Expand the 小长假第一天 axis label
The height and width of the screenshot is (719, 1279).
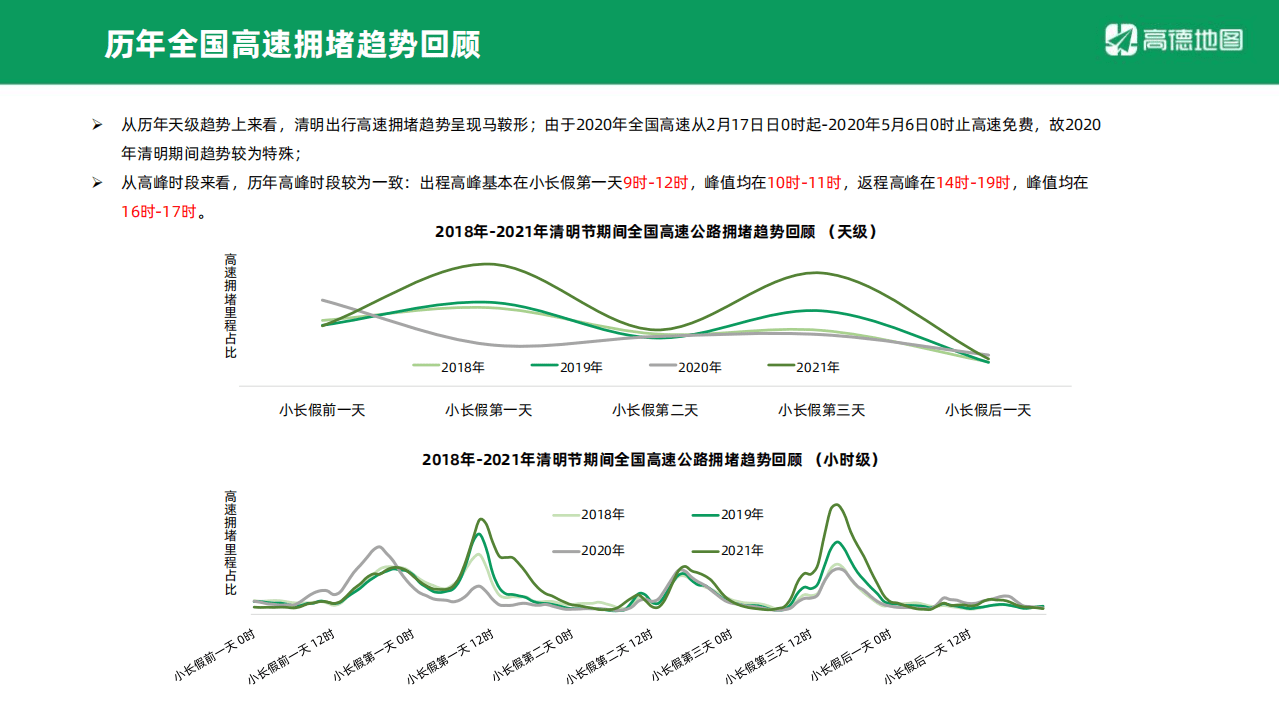click(x=487, y=409)
